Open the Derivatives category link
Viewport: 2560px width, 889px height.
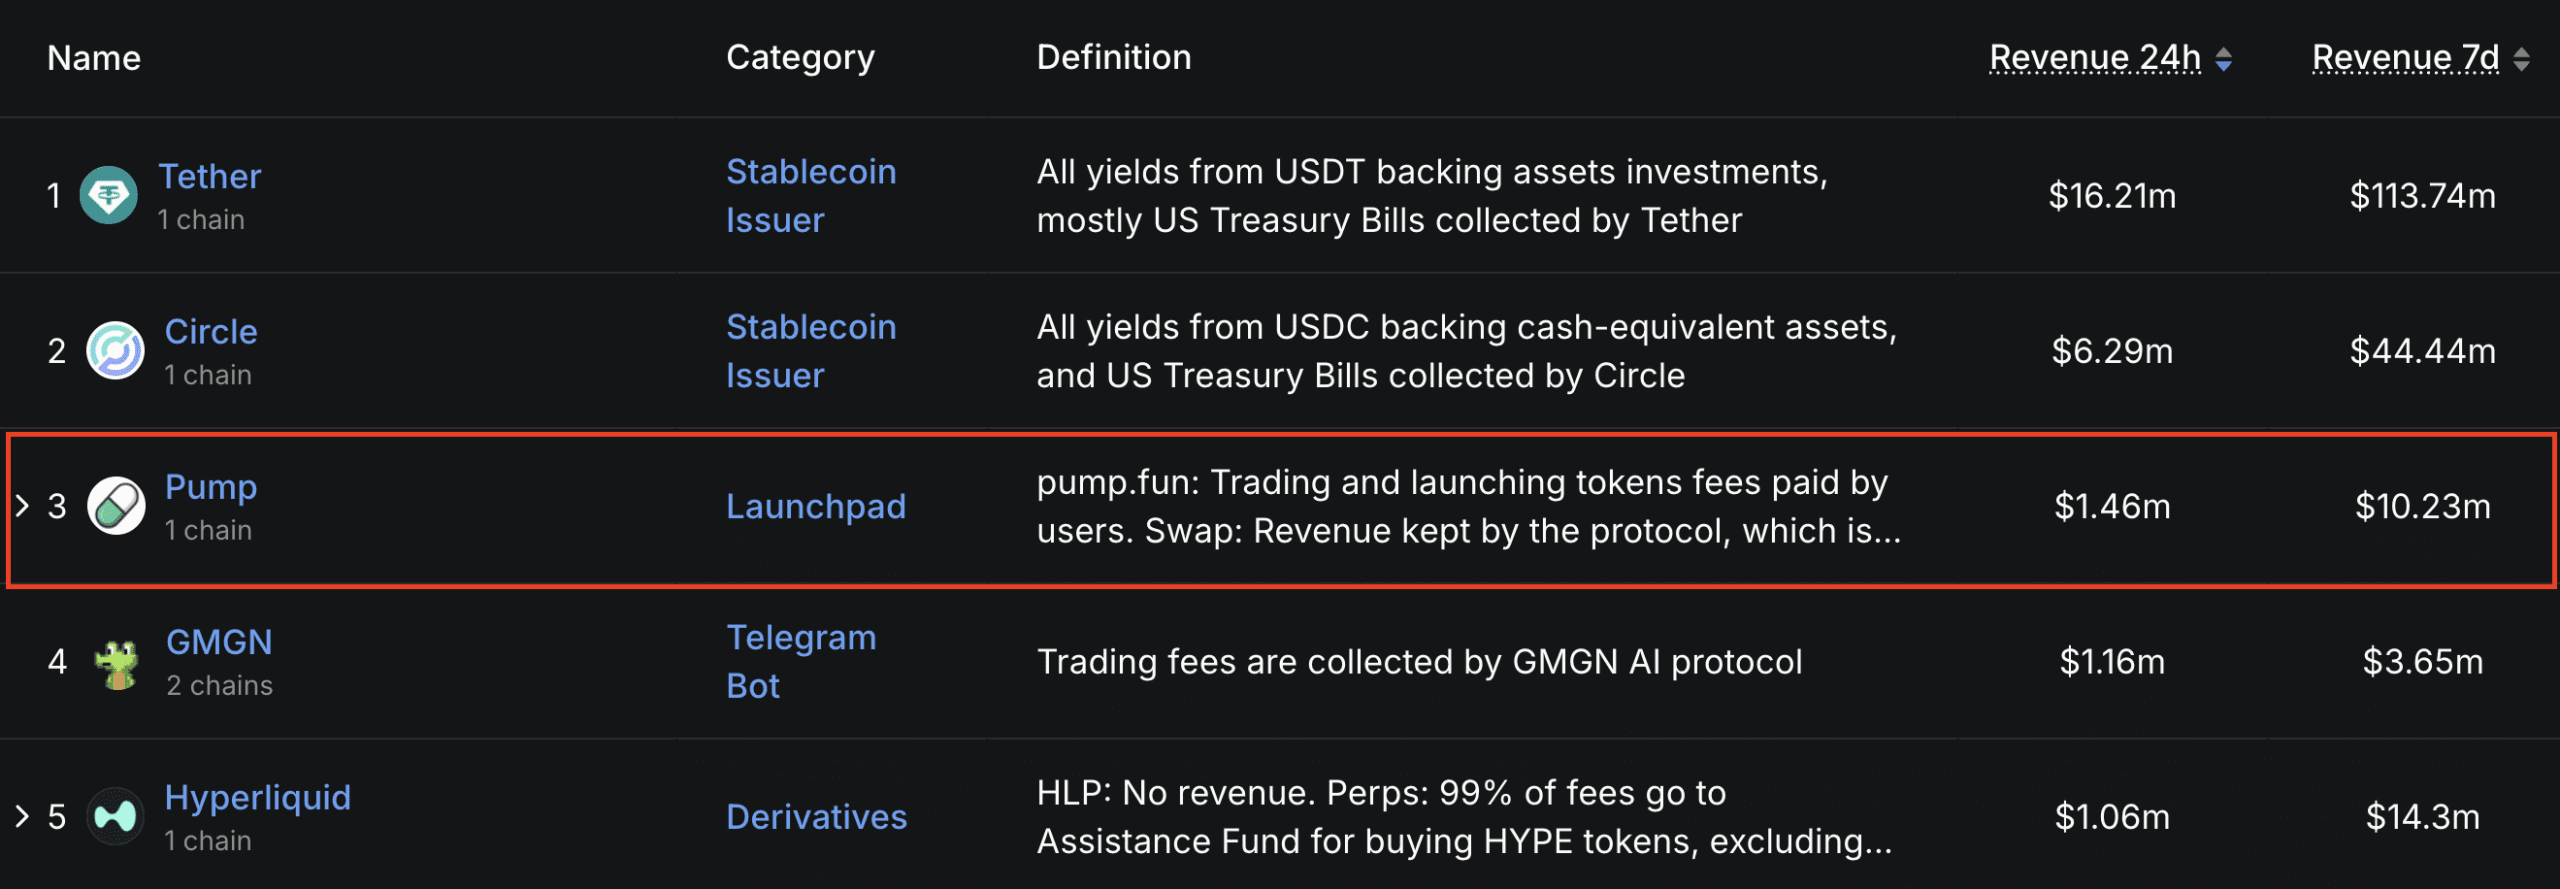pos(816,817)
